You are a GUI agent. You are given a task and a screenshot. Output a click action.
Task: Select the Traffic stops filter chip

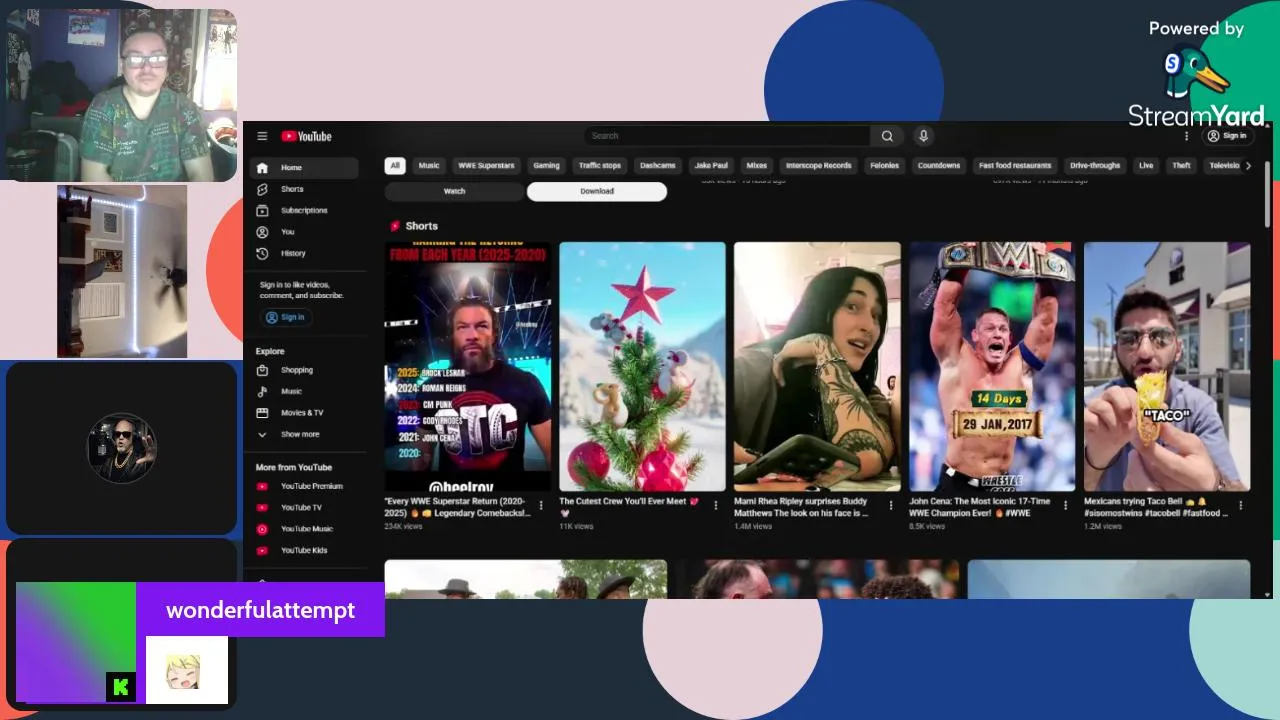pyautogui.click(x=600, y=166)
